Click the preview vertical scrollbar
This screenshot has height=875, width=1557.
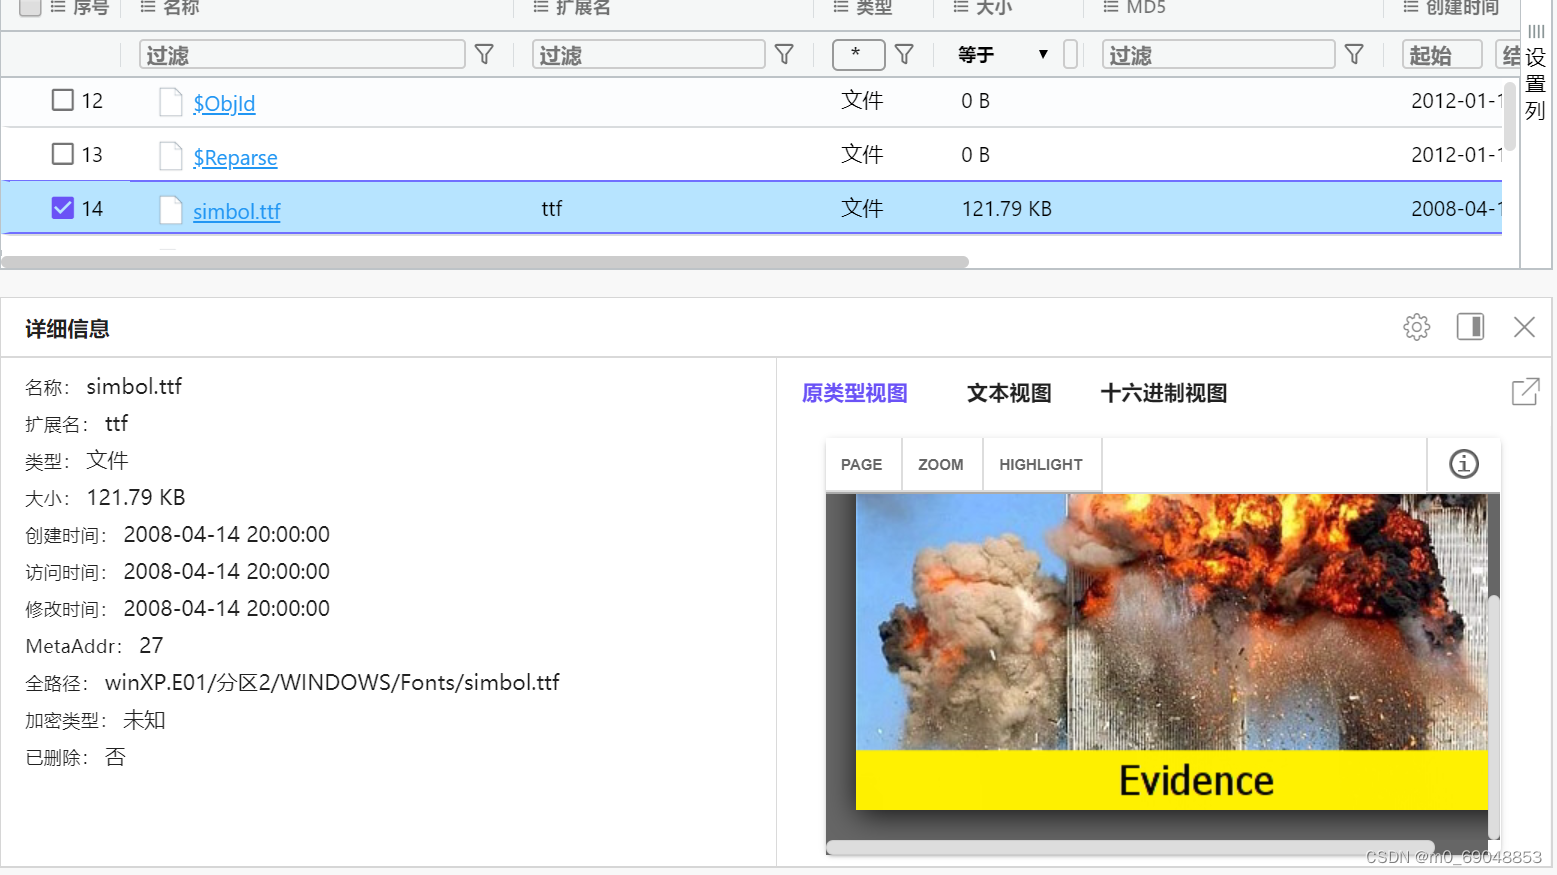tap(1494, 716)
